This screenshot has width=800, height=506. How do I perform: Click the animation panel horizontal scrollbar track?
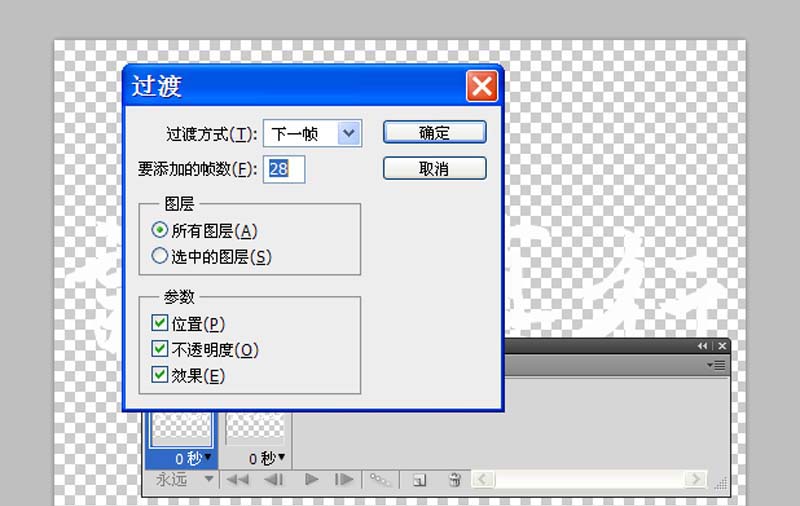click(589, 479)
